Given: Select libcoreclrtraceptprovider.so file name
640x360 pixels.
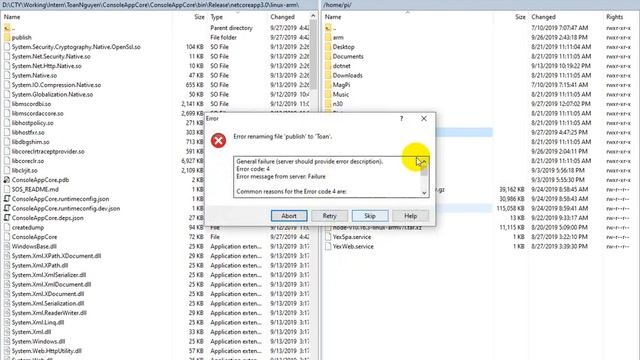Looking at the screenshot, I should click(x=48, y=151).
